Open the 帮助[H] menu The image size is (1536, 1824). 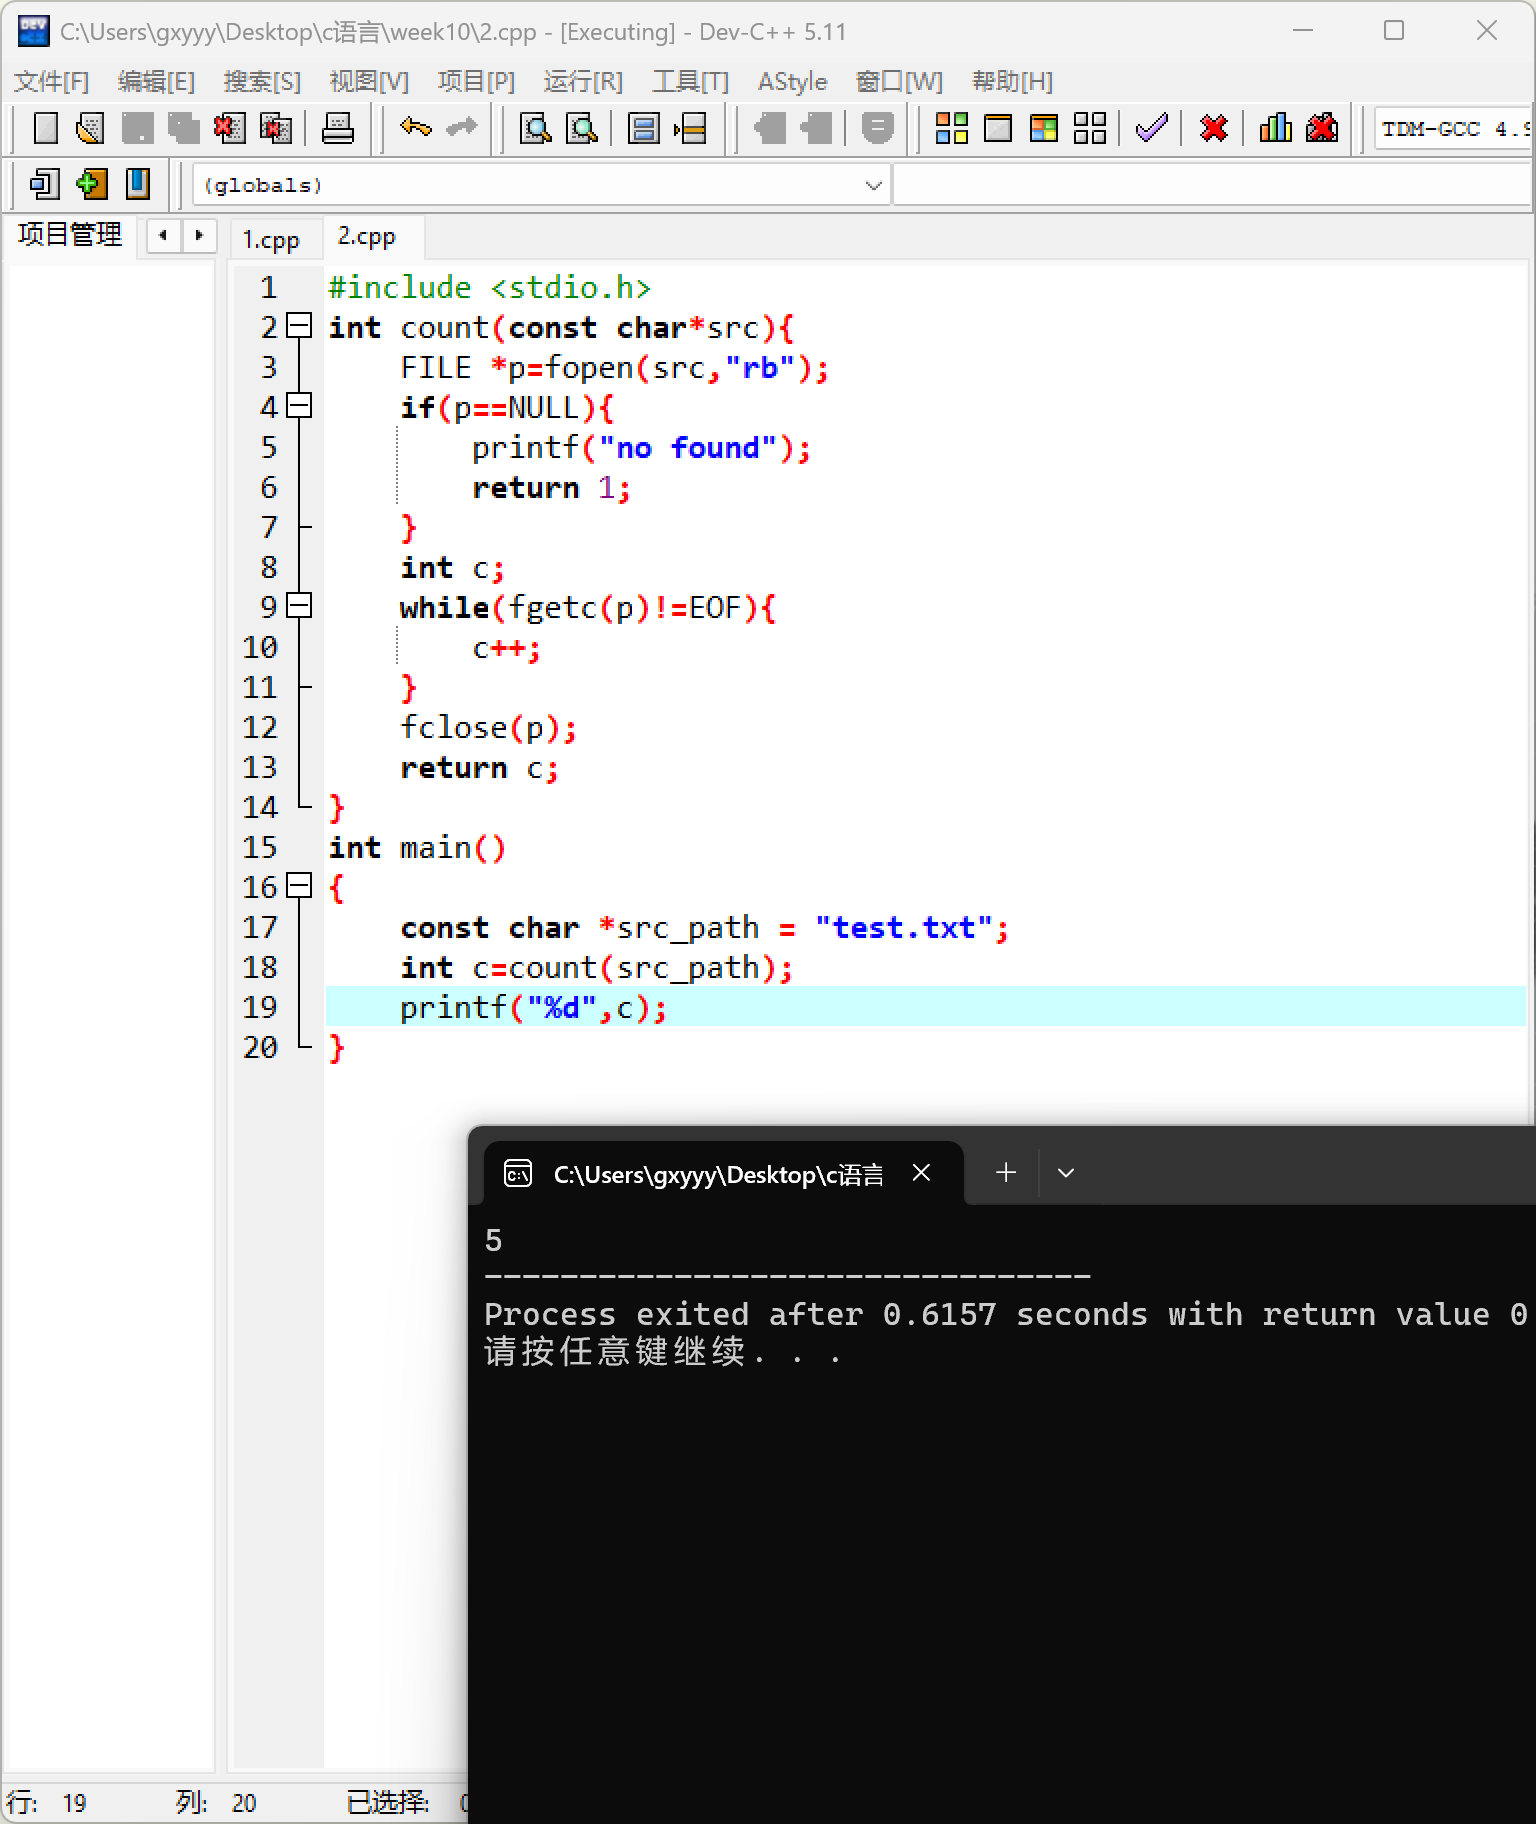[x=1012, y=81]
